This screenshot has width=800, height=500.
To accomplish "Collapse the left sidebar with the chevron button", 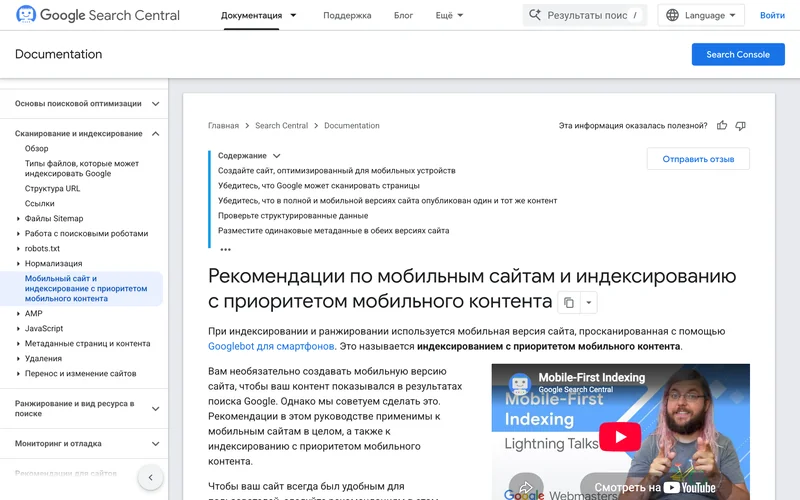I will [x=151, y=478].
